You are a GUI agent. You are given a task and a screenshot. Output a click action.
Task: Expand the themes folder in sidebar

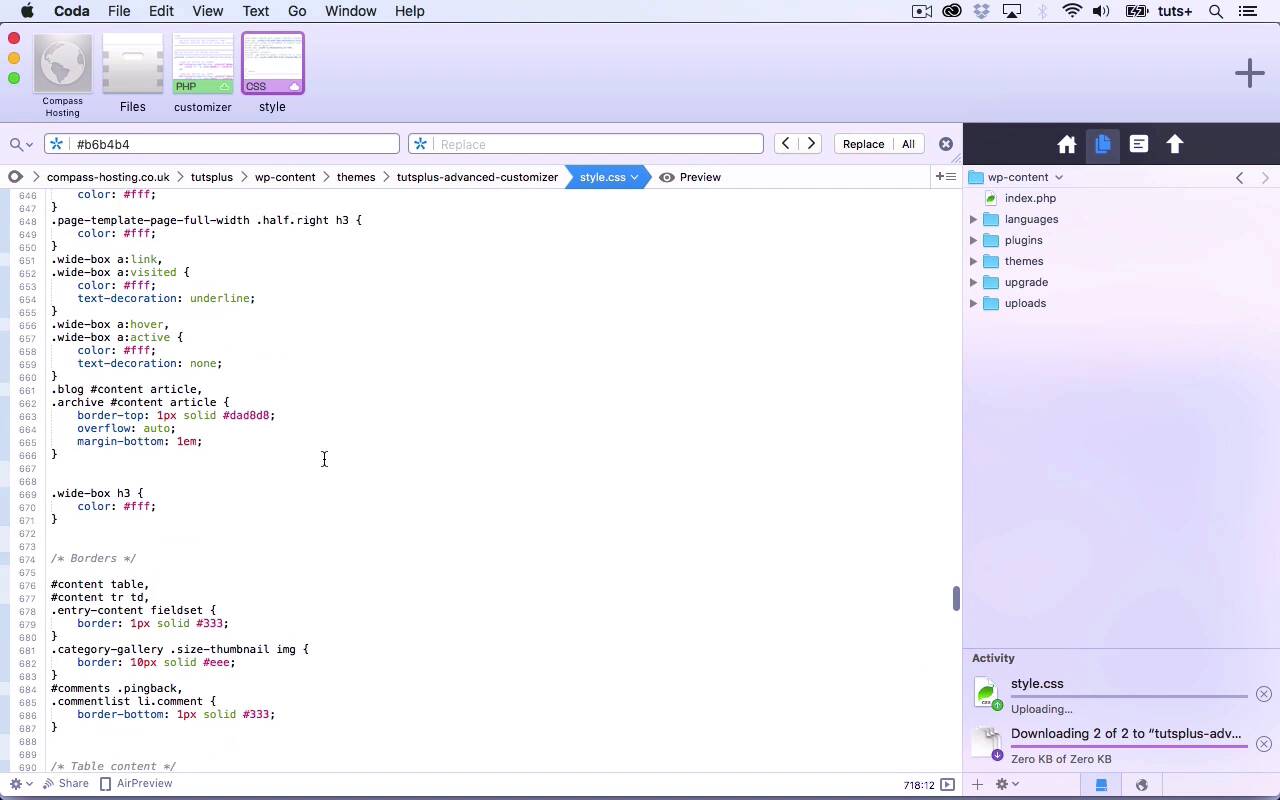(973, 261)
